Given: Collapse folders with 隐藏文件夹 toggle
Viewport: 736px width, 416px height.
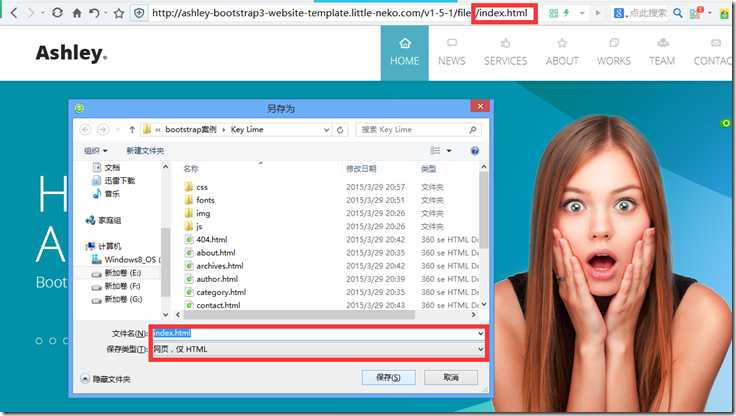Looking at the screenshot, I should (106, 379).
